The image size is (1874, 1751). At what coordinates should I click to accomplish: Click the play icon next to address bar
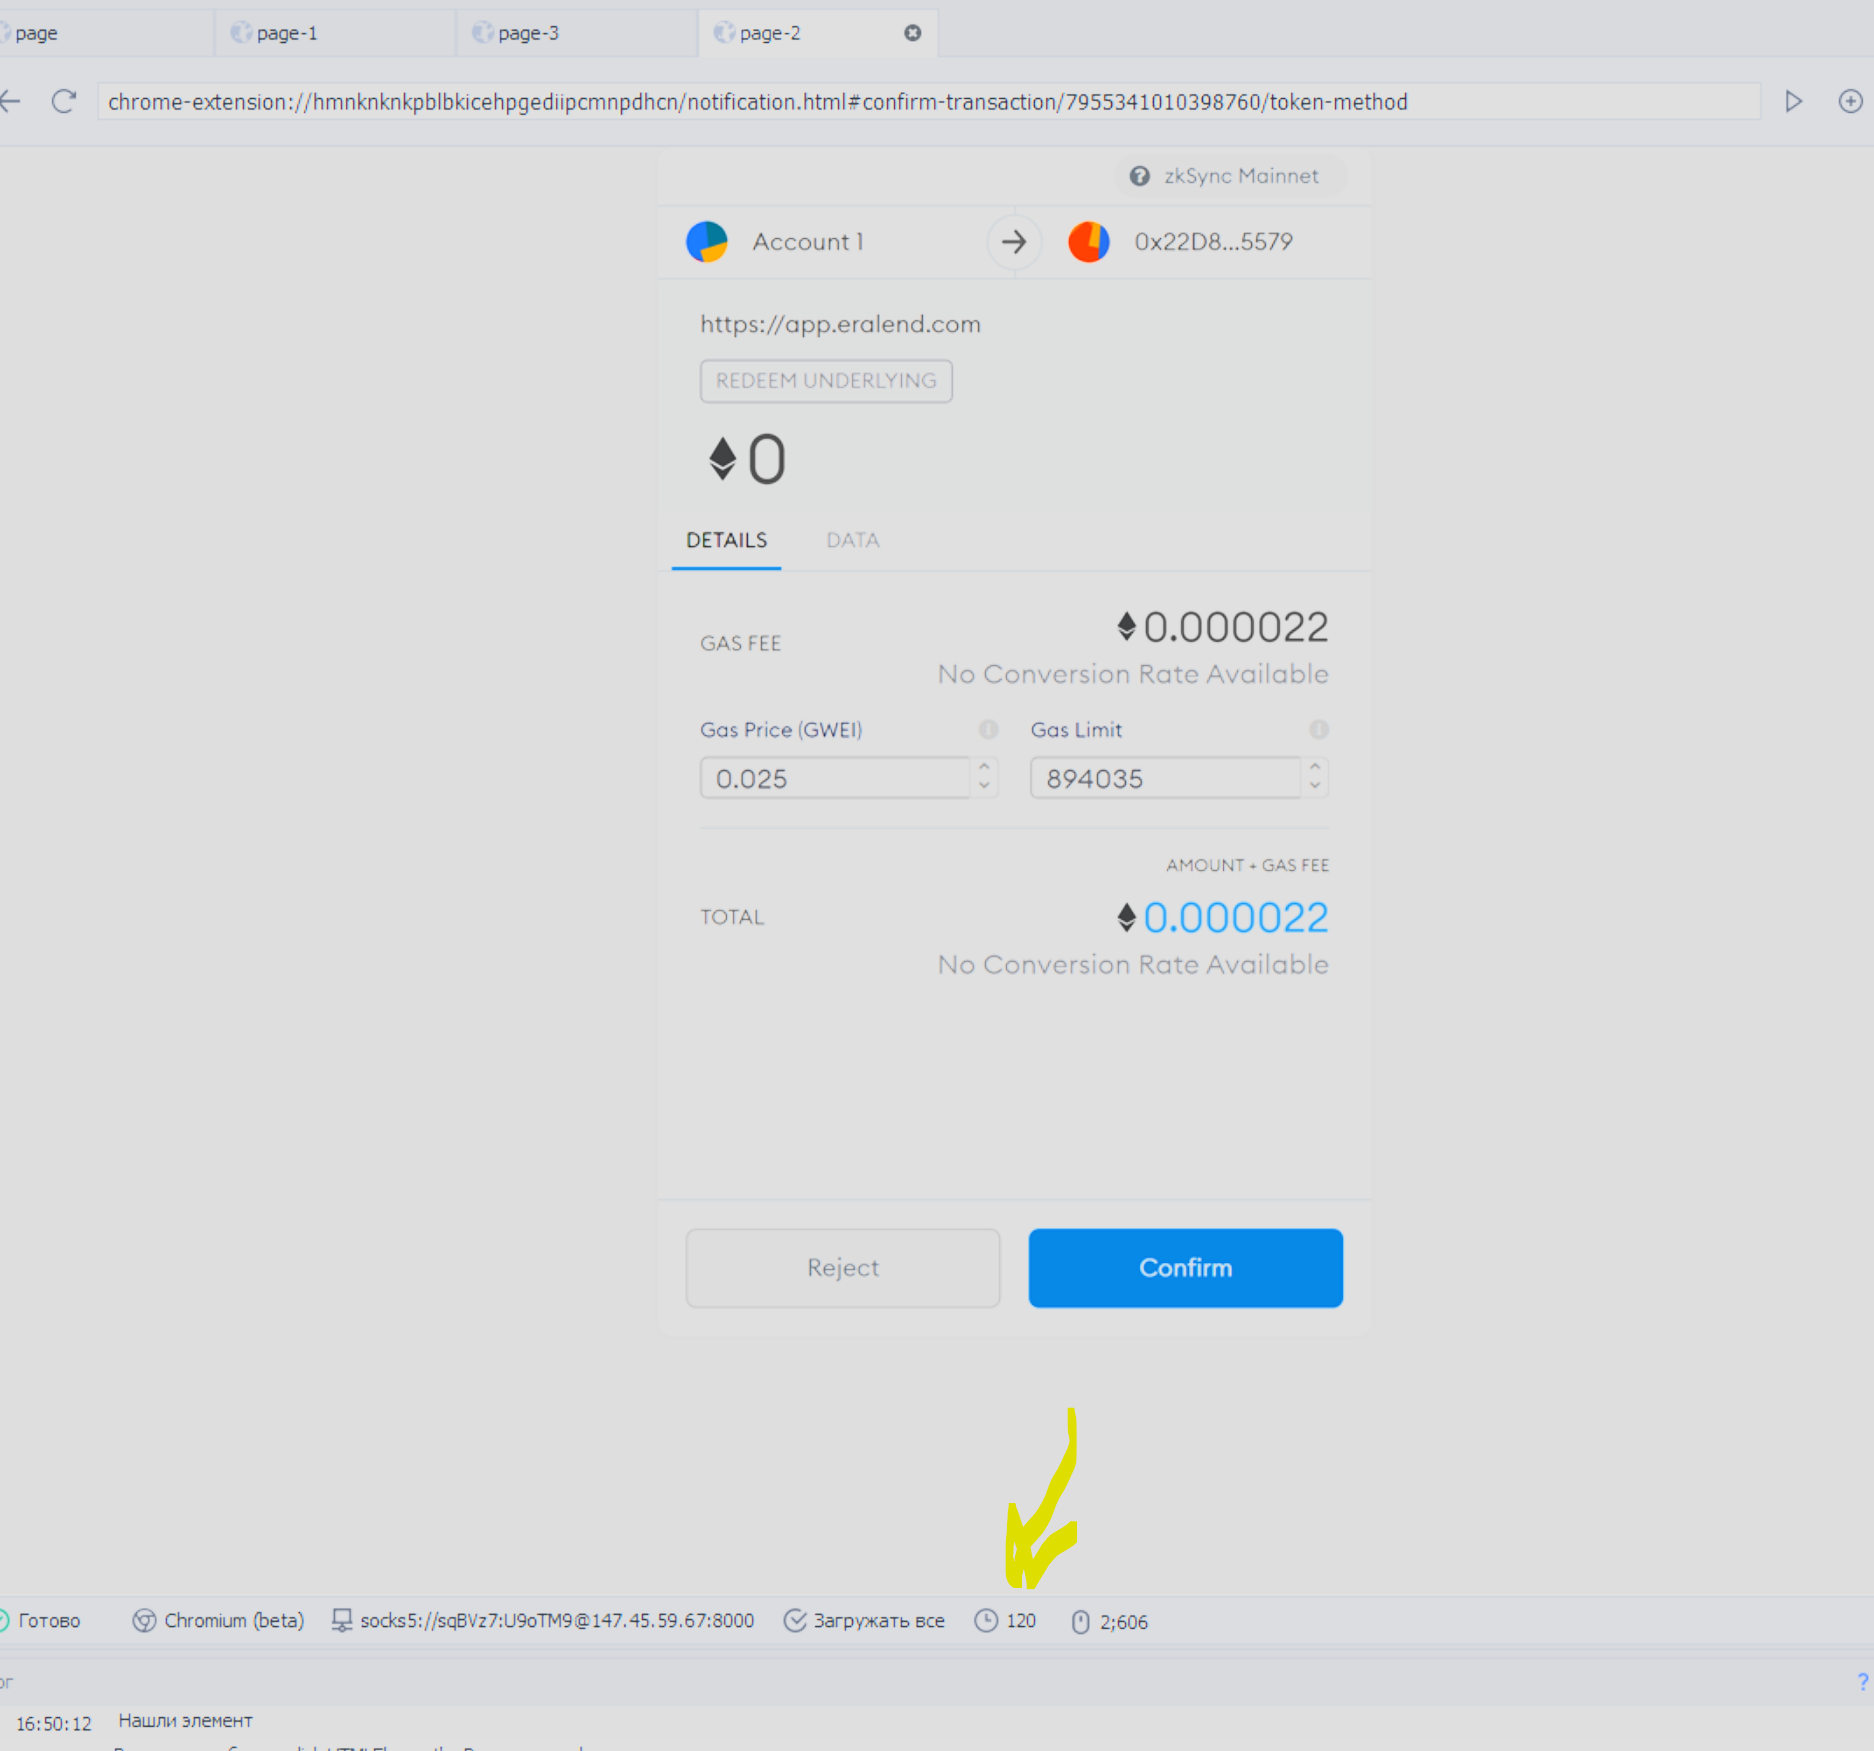click(x=1794, y=101)
